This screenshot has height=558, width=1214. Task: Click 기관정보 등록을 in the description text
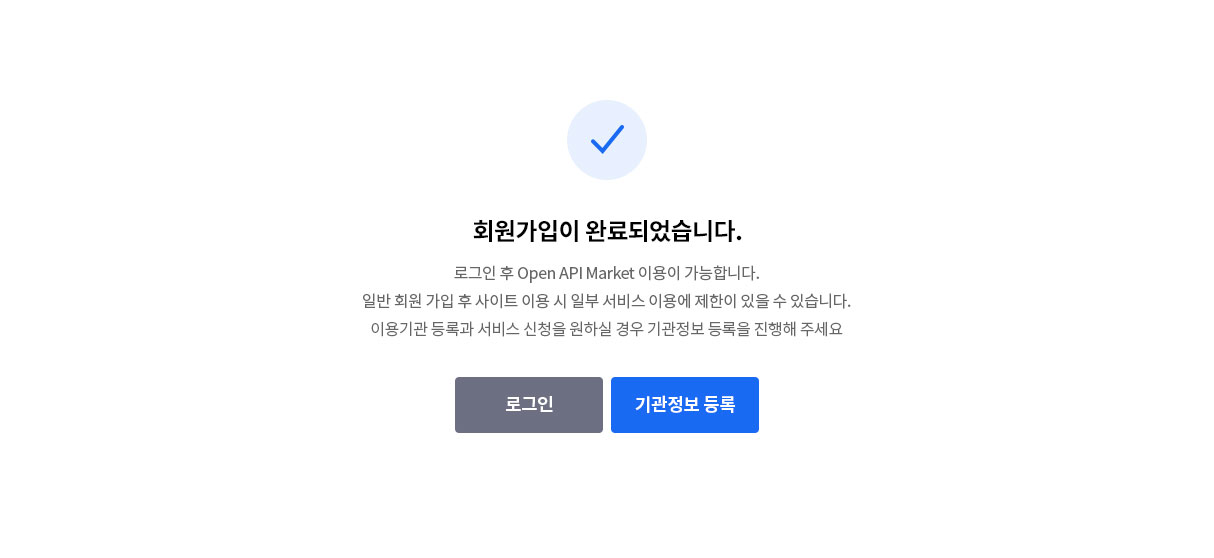click(698, 329)
